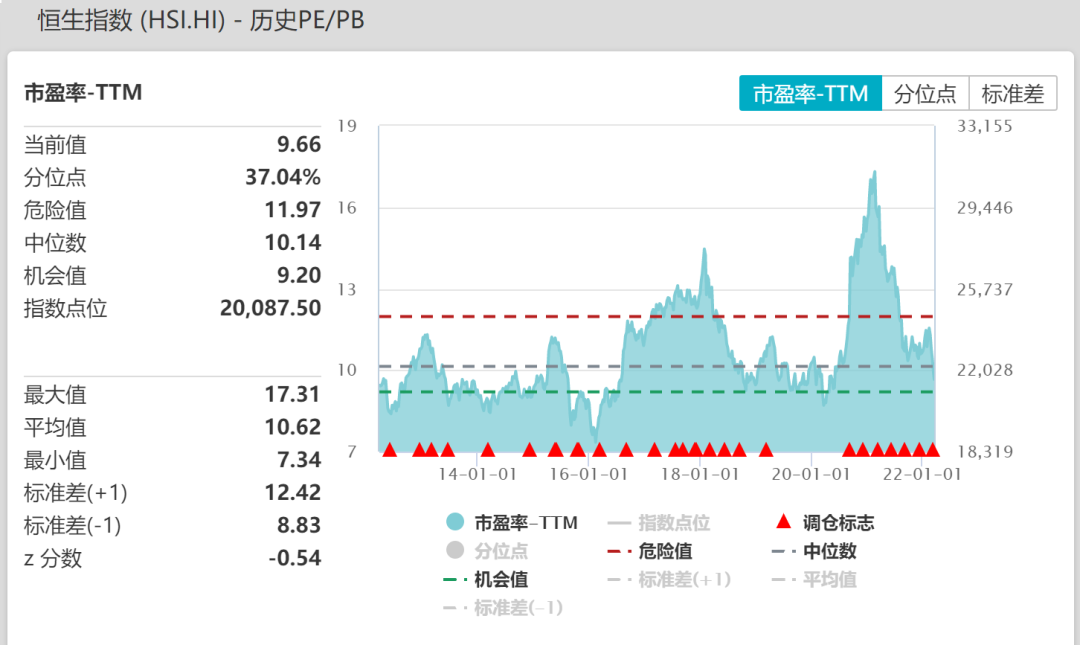Screen dimensions: 1080x645
Task: Click the 平均值 10.62 value
Action: (x=293, y=427)
